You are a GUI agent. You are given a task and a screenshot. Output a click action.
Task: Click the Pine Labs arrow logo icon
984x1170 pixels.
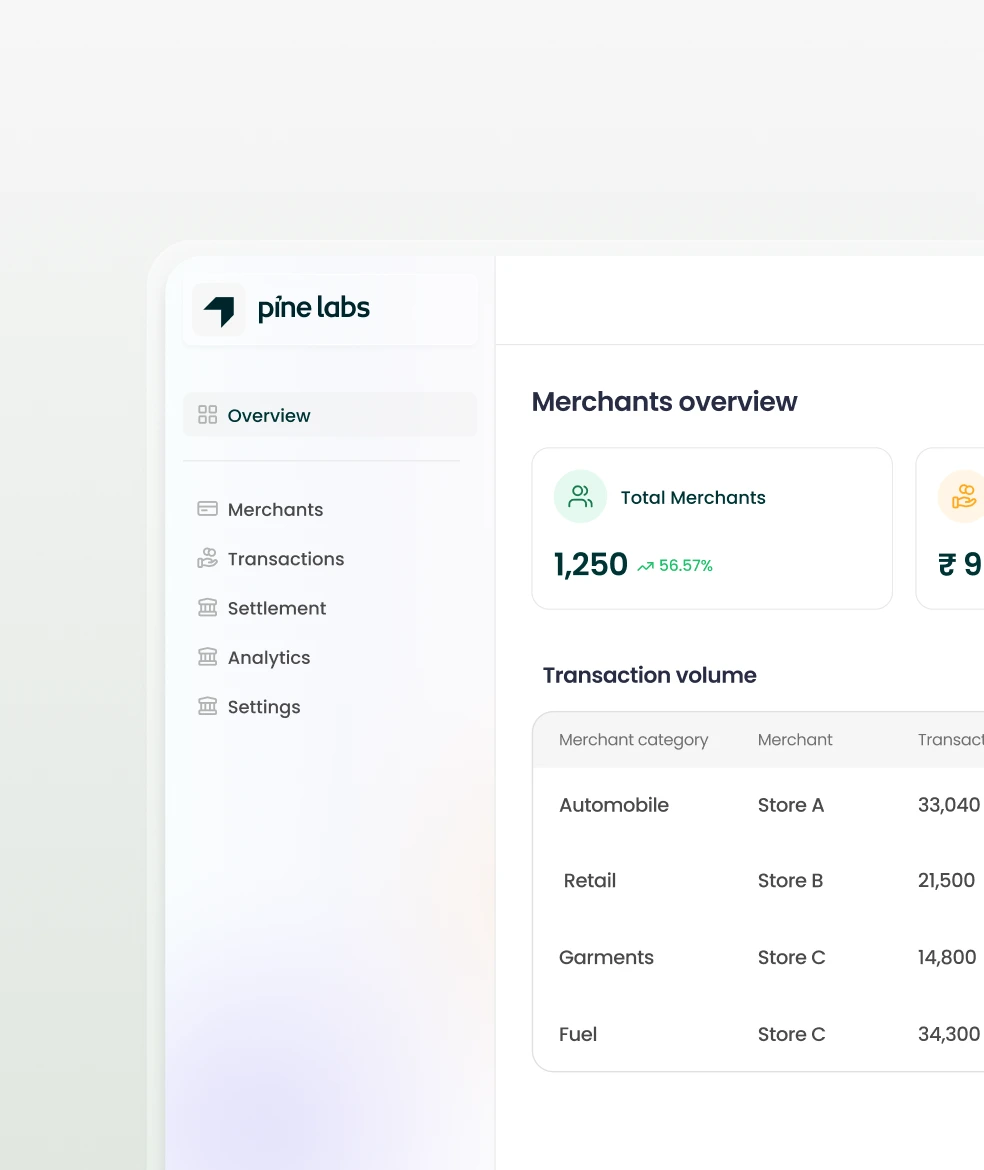click(219, 310)
